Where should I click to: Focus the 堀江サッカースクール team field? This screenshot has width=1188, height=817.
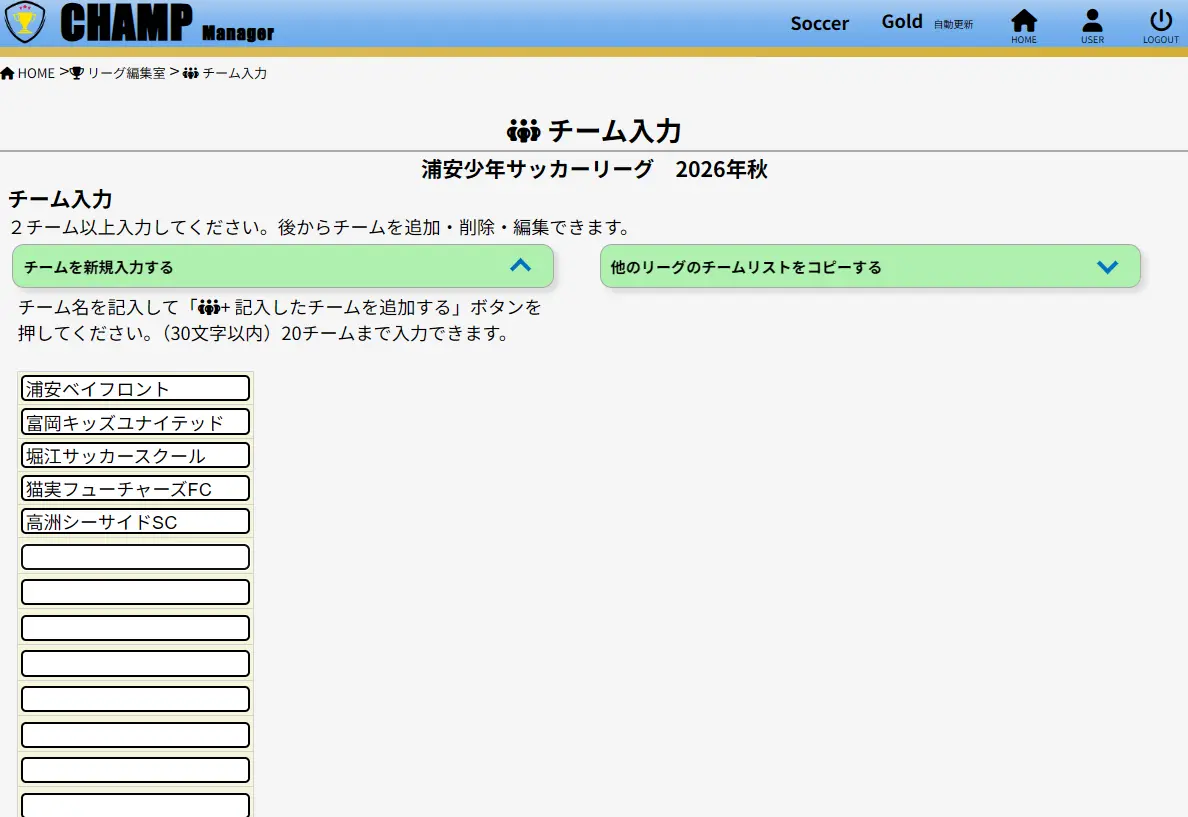click(136, 455)
